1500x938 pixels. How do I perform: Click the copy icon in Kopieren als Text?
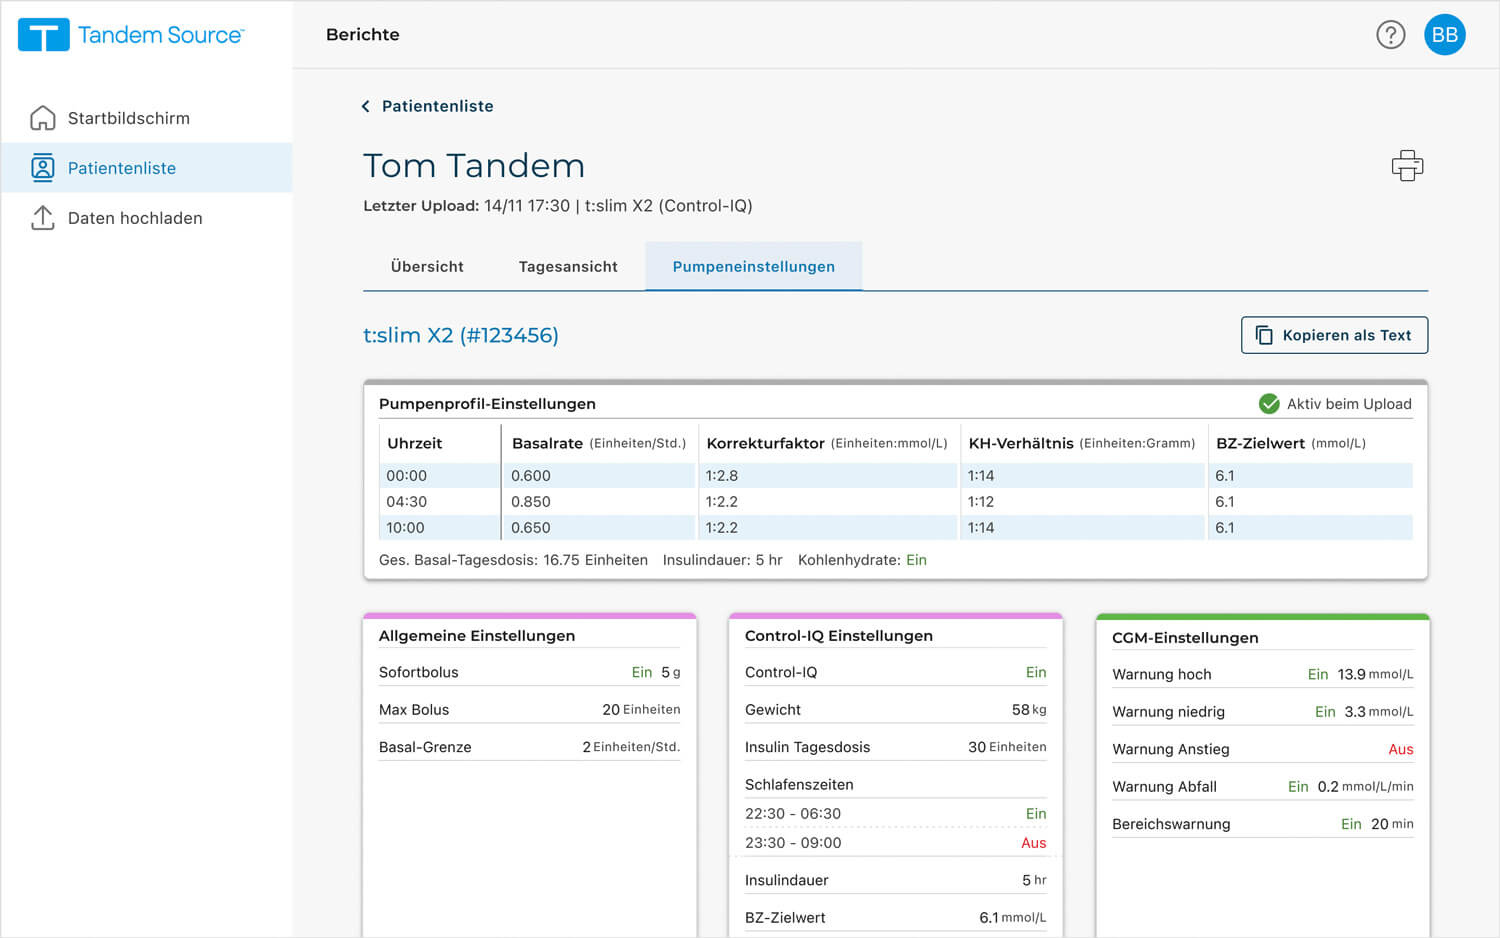pyautogui.click(x=1264, y=335)
